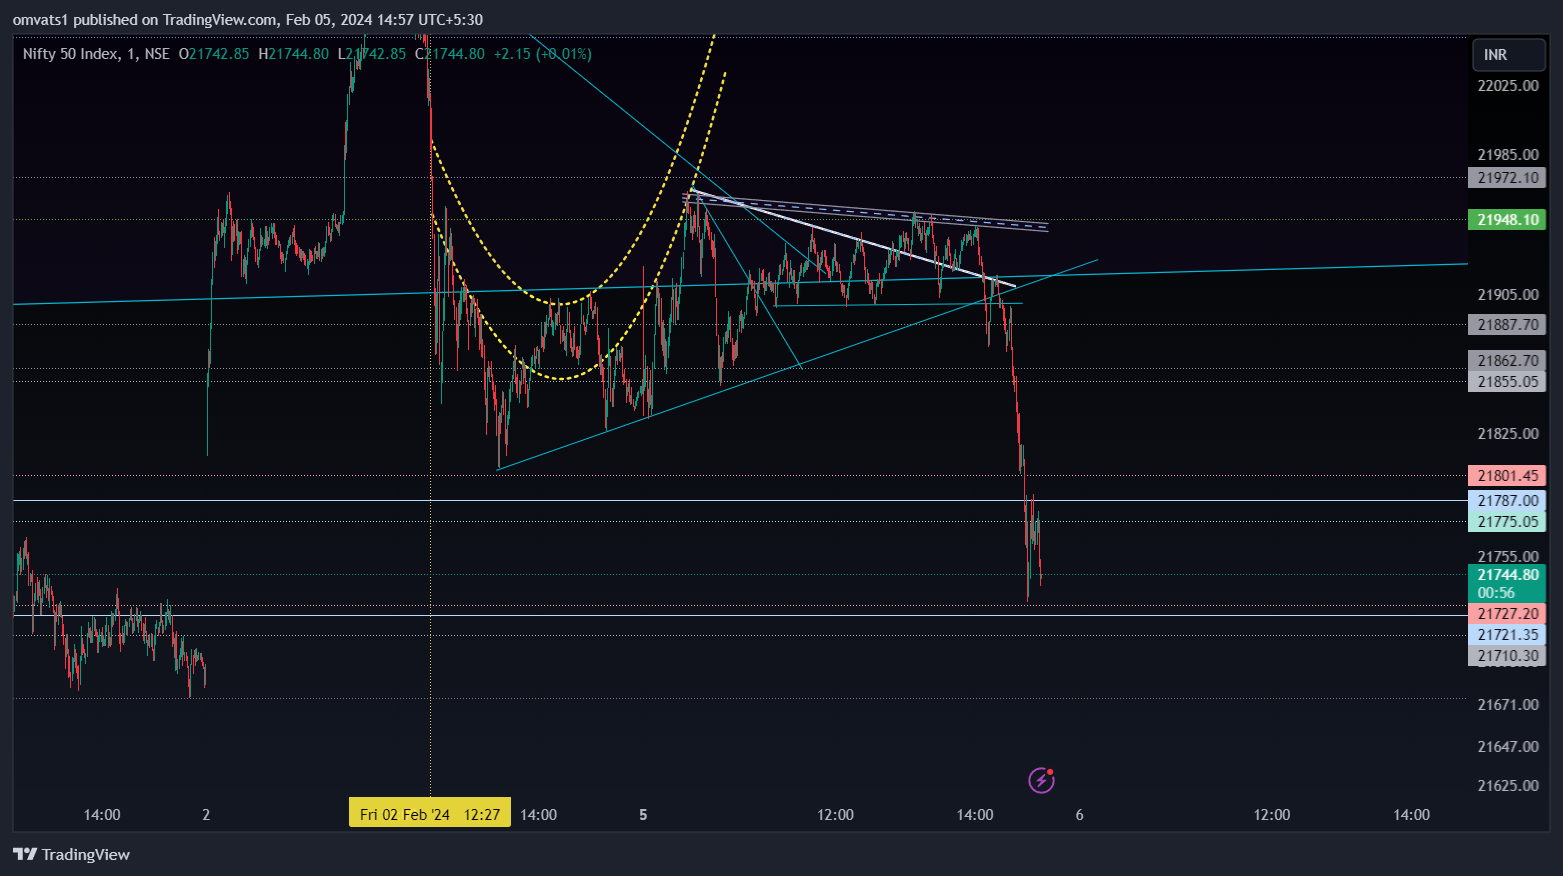Click the date 6 on time axis
Viewport: 1563px width, 876px height.
pyautogui.click(x=1079, y=815)
